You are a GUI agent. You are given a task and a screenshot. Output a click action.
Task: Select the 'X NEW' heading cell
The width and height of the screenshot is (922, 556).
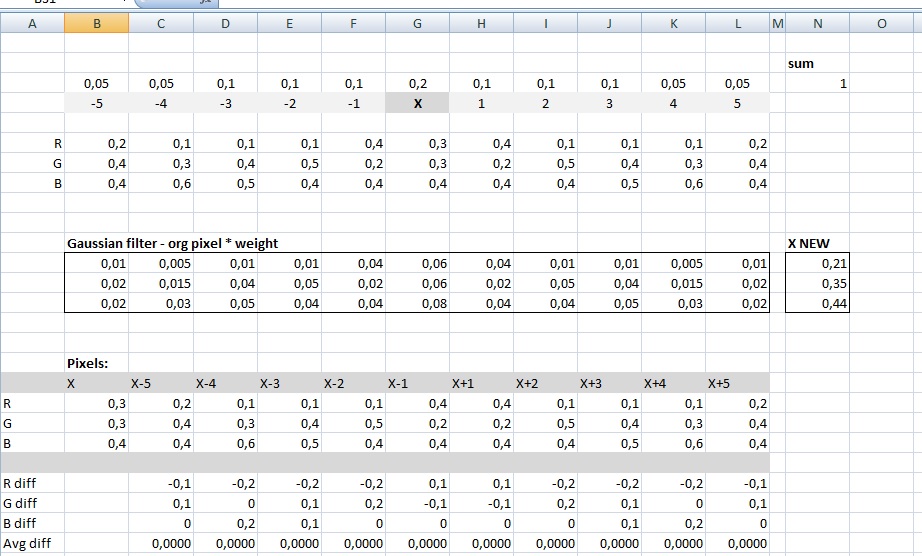808,243
